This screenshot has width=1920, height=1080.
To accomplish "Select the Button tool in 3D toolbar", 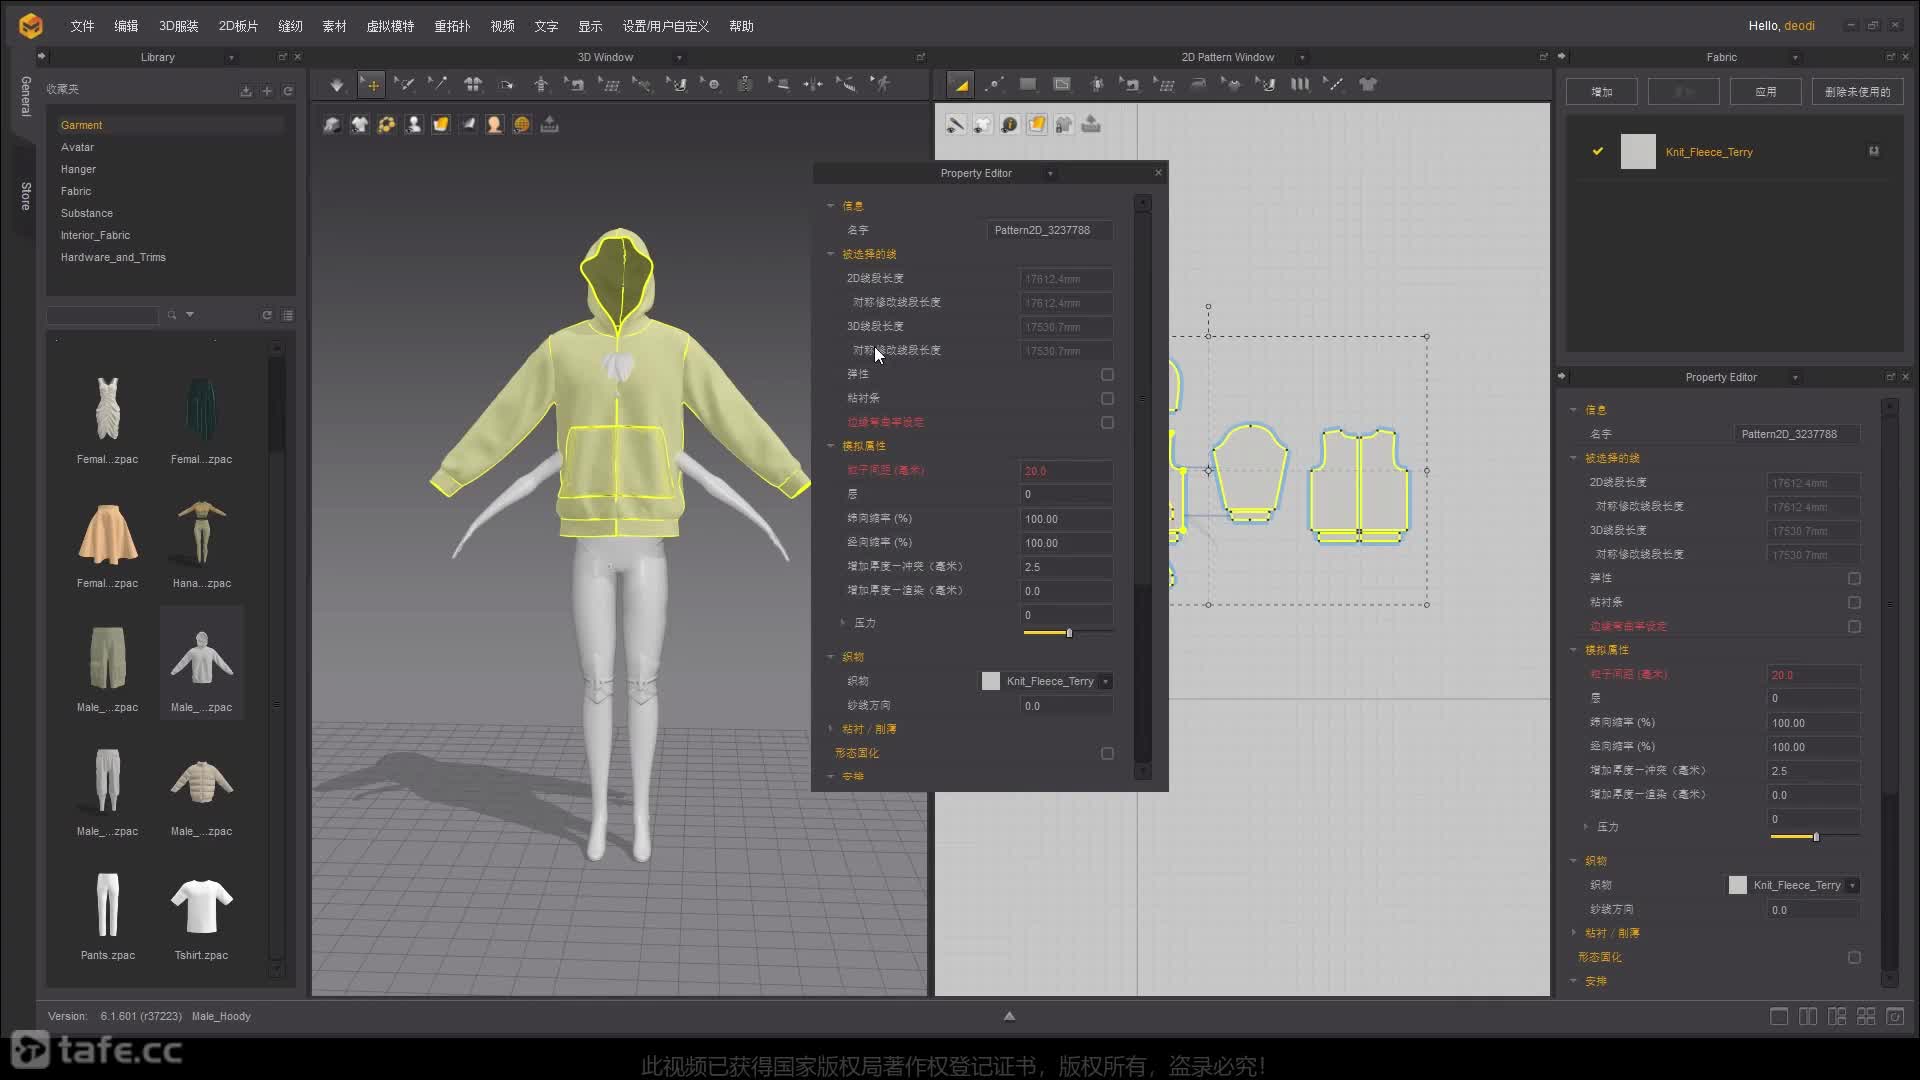I will point(711,85).
